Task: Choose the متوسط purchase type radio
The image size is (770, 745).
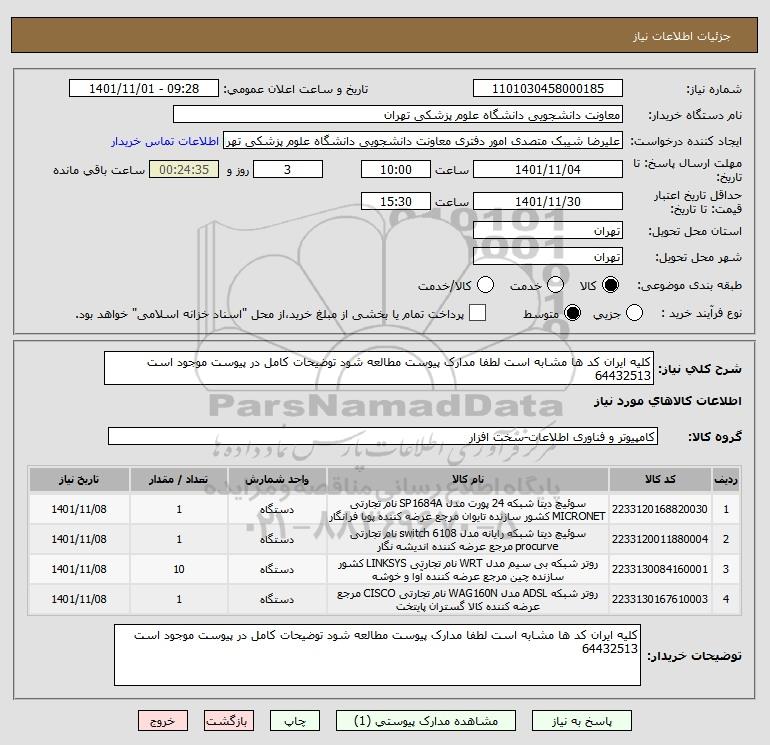Action: (x=572, y=313)
